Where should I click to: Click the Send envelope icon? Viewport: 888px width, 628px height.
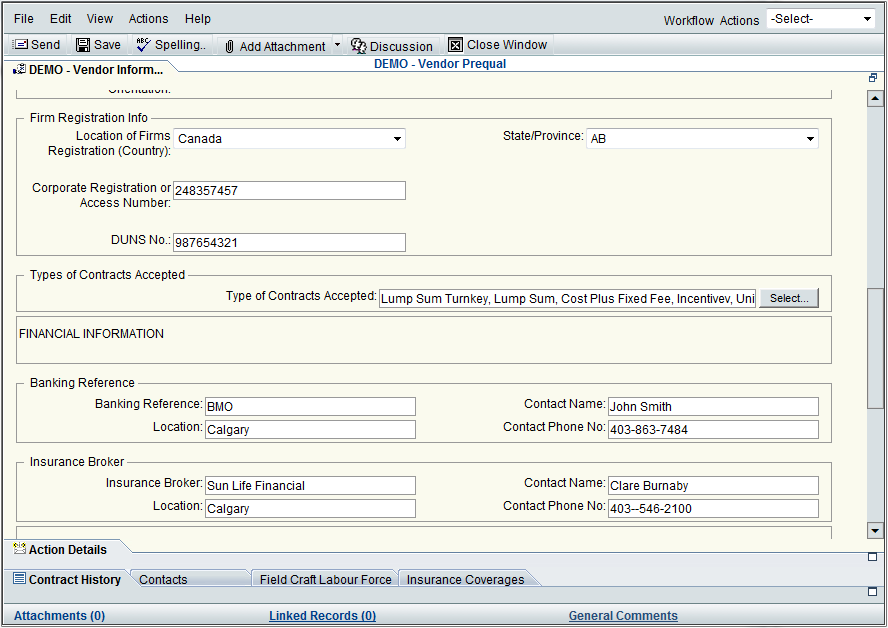pos(20,45)
